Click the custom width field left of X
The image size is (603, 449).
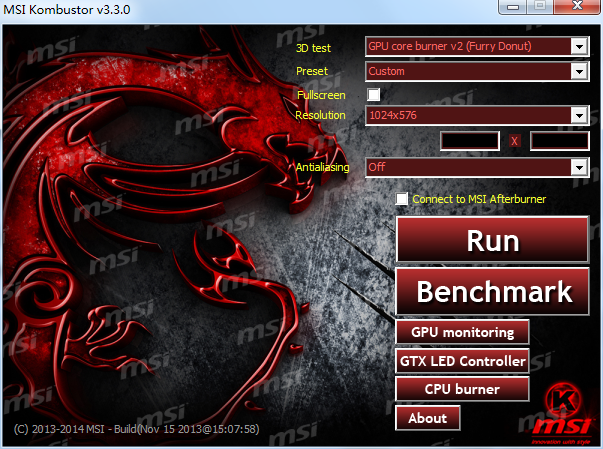[470, 141]
